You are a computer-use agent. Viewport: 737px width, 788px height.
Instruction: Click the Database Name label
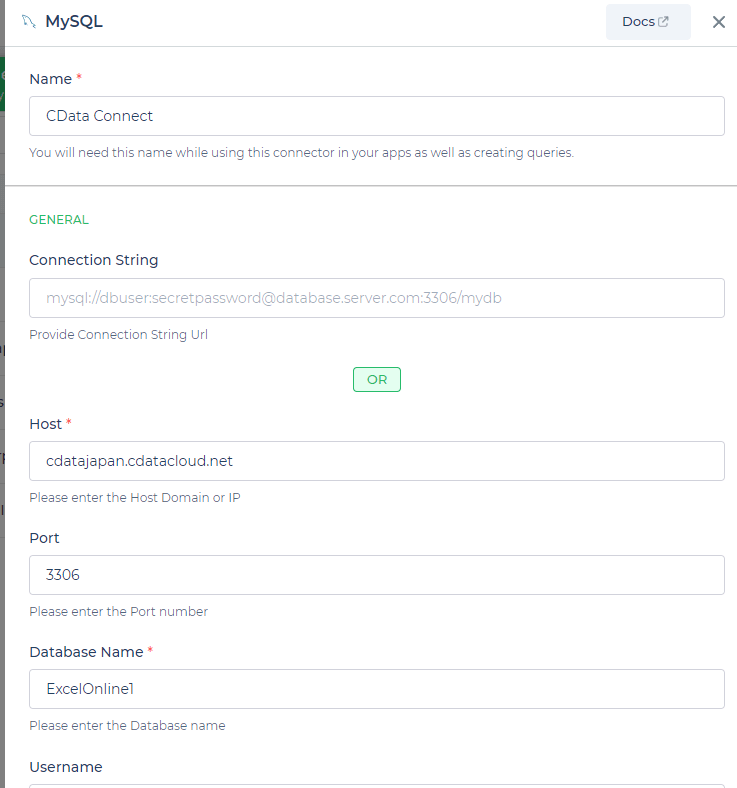[x=86, y=652]
